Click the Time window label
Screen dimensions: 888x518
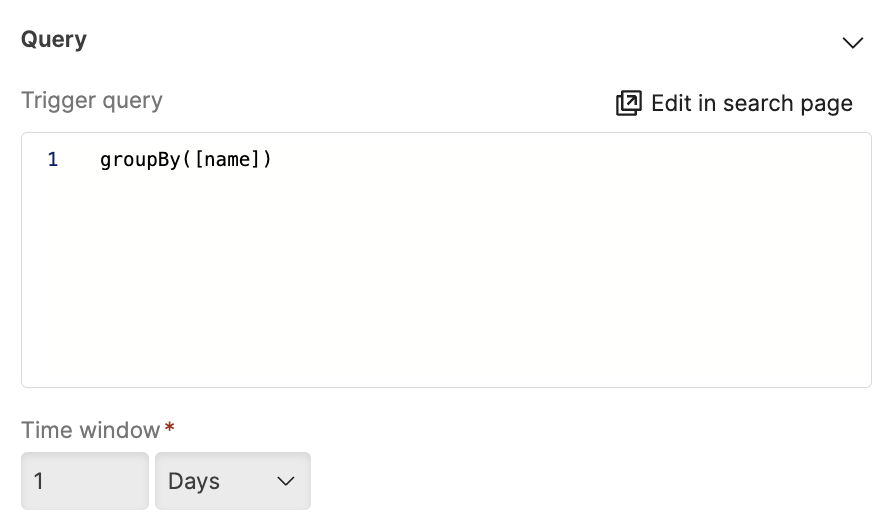(x=90, y=430)
